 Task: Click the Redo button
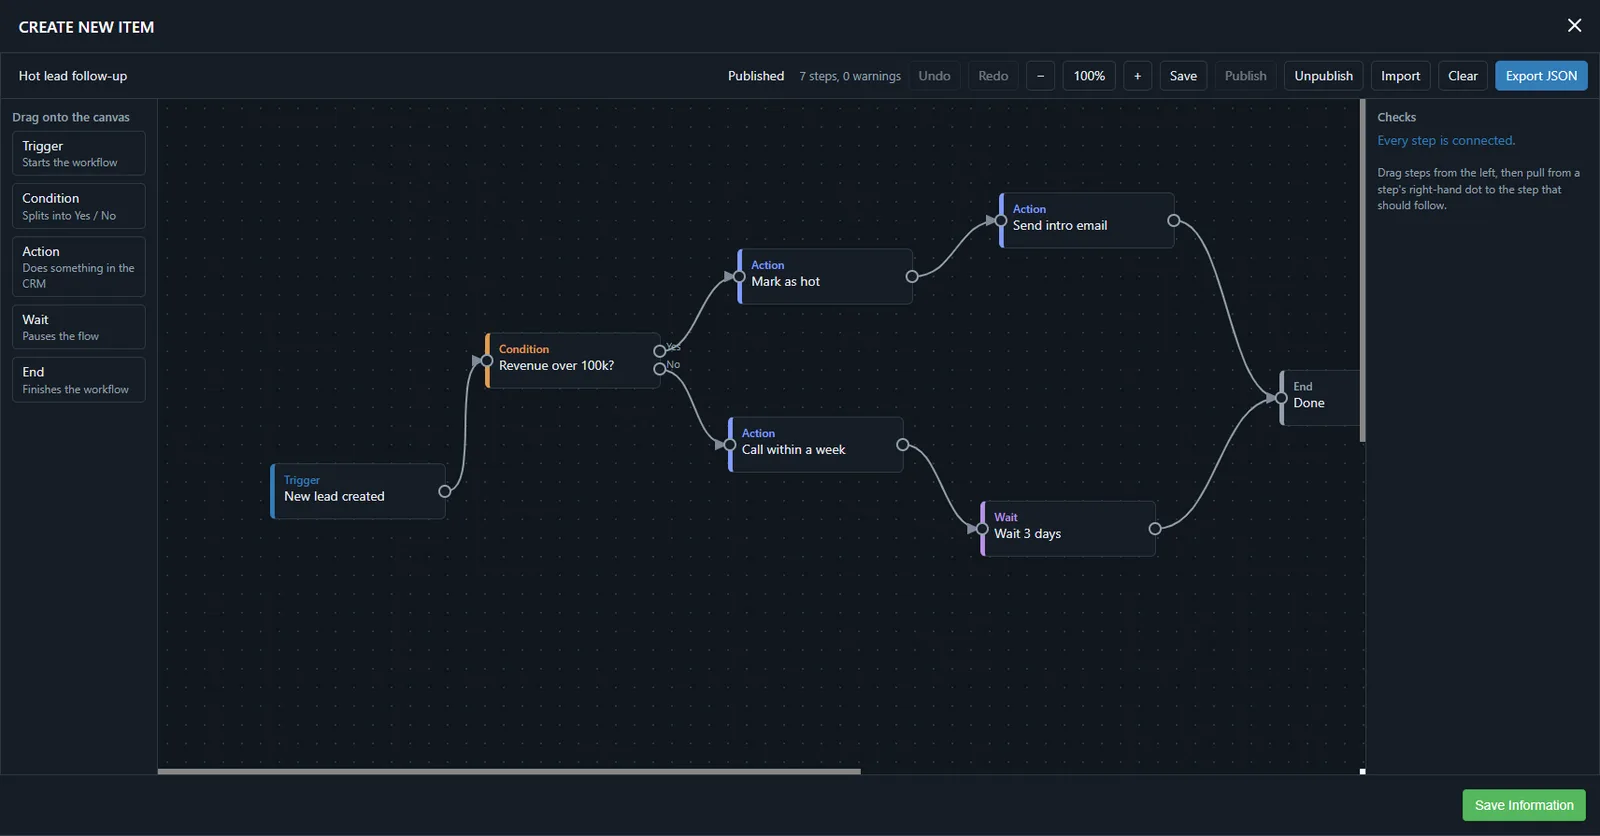pos(993,76)
